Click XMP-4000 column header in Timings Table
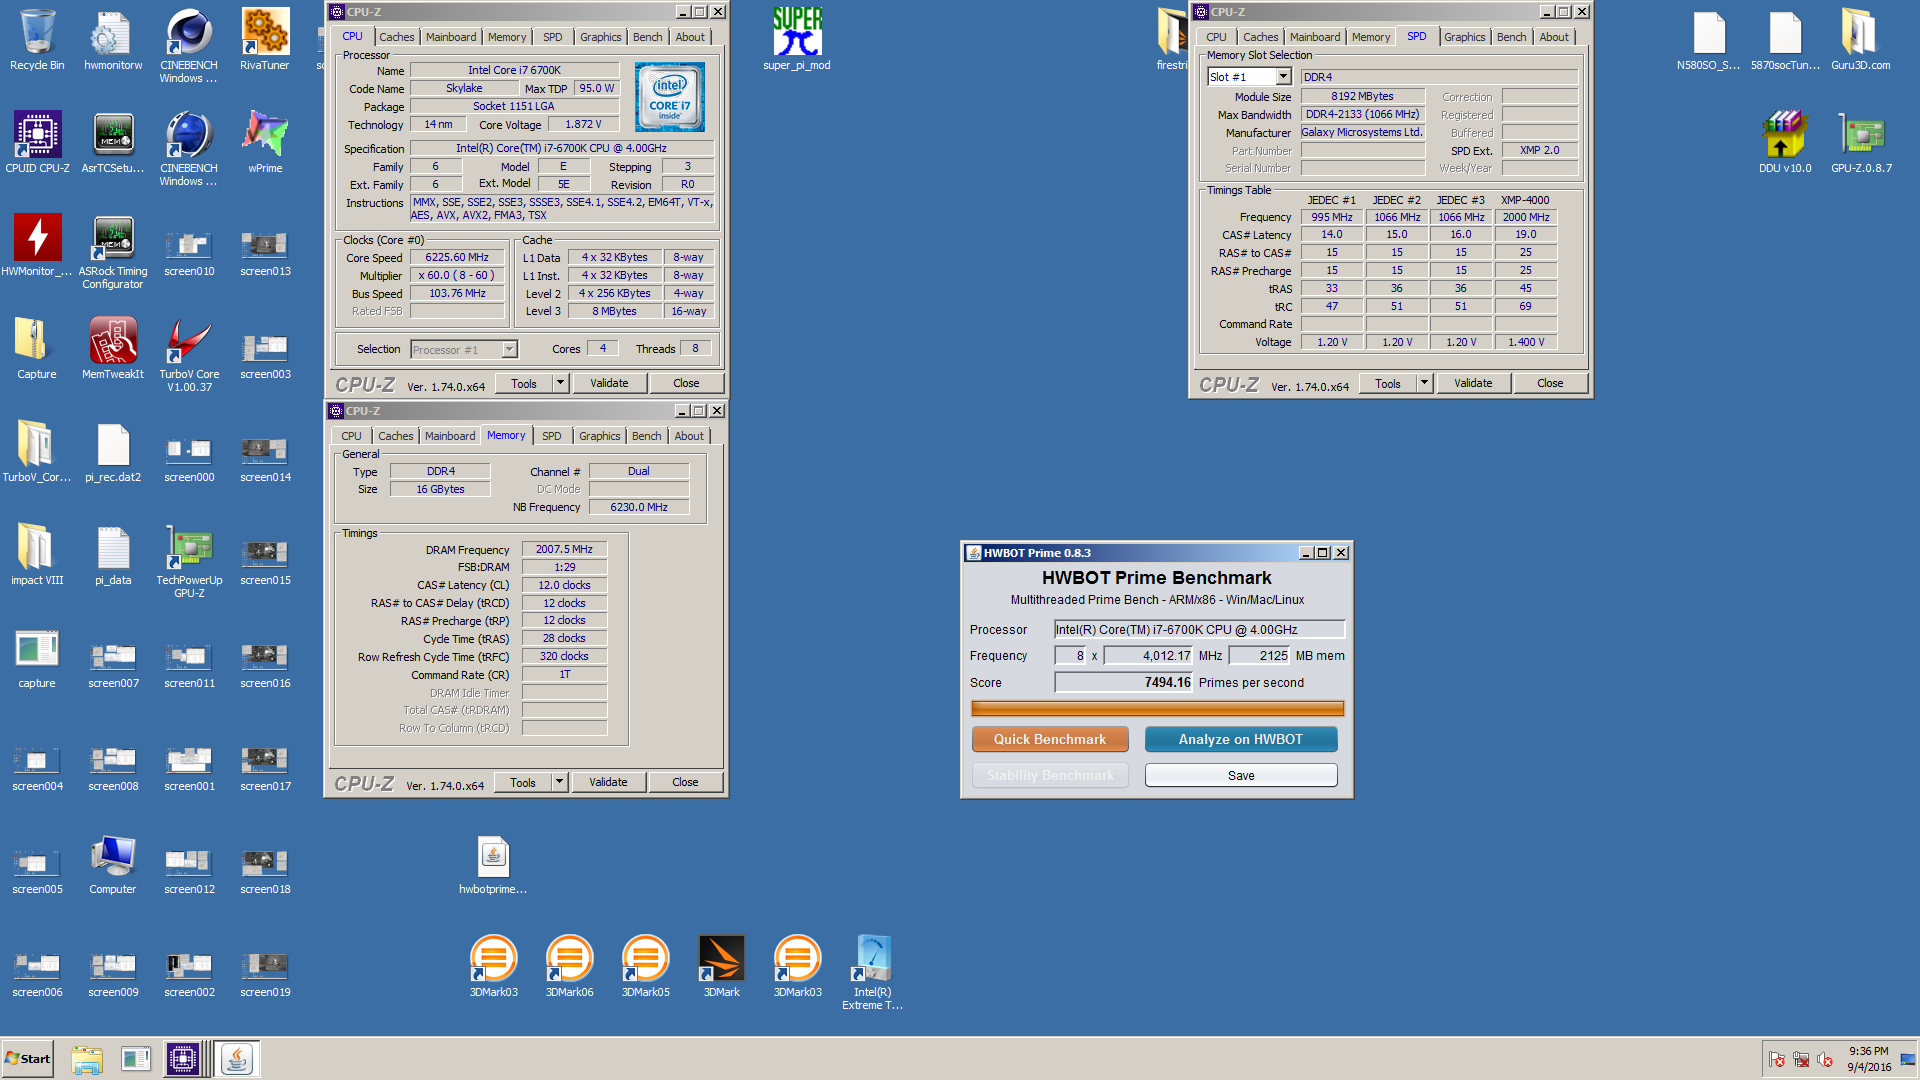This screenshot has height=1080, width=1920. pyautogui.click(x=1524, y=200)
